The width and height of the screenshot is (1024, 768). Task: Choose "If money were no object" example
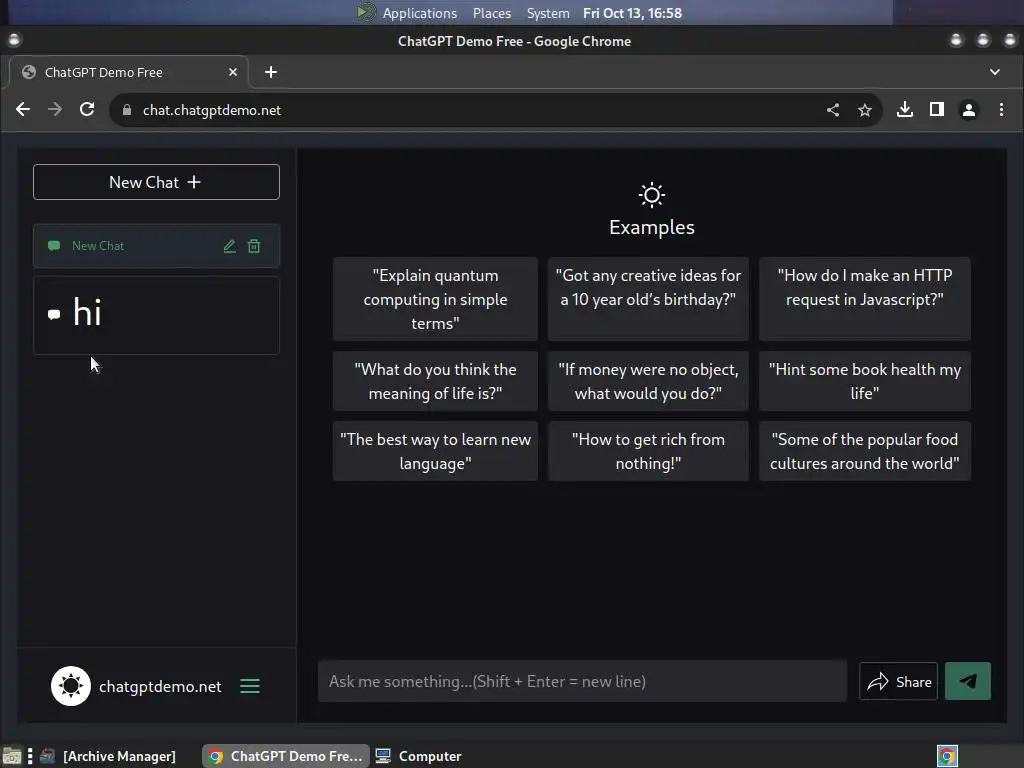648,381
